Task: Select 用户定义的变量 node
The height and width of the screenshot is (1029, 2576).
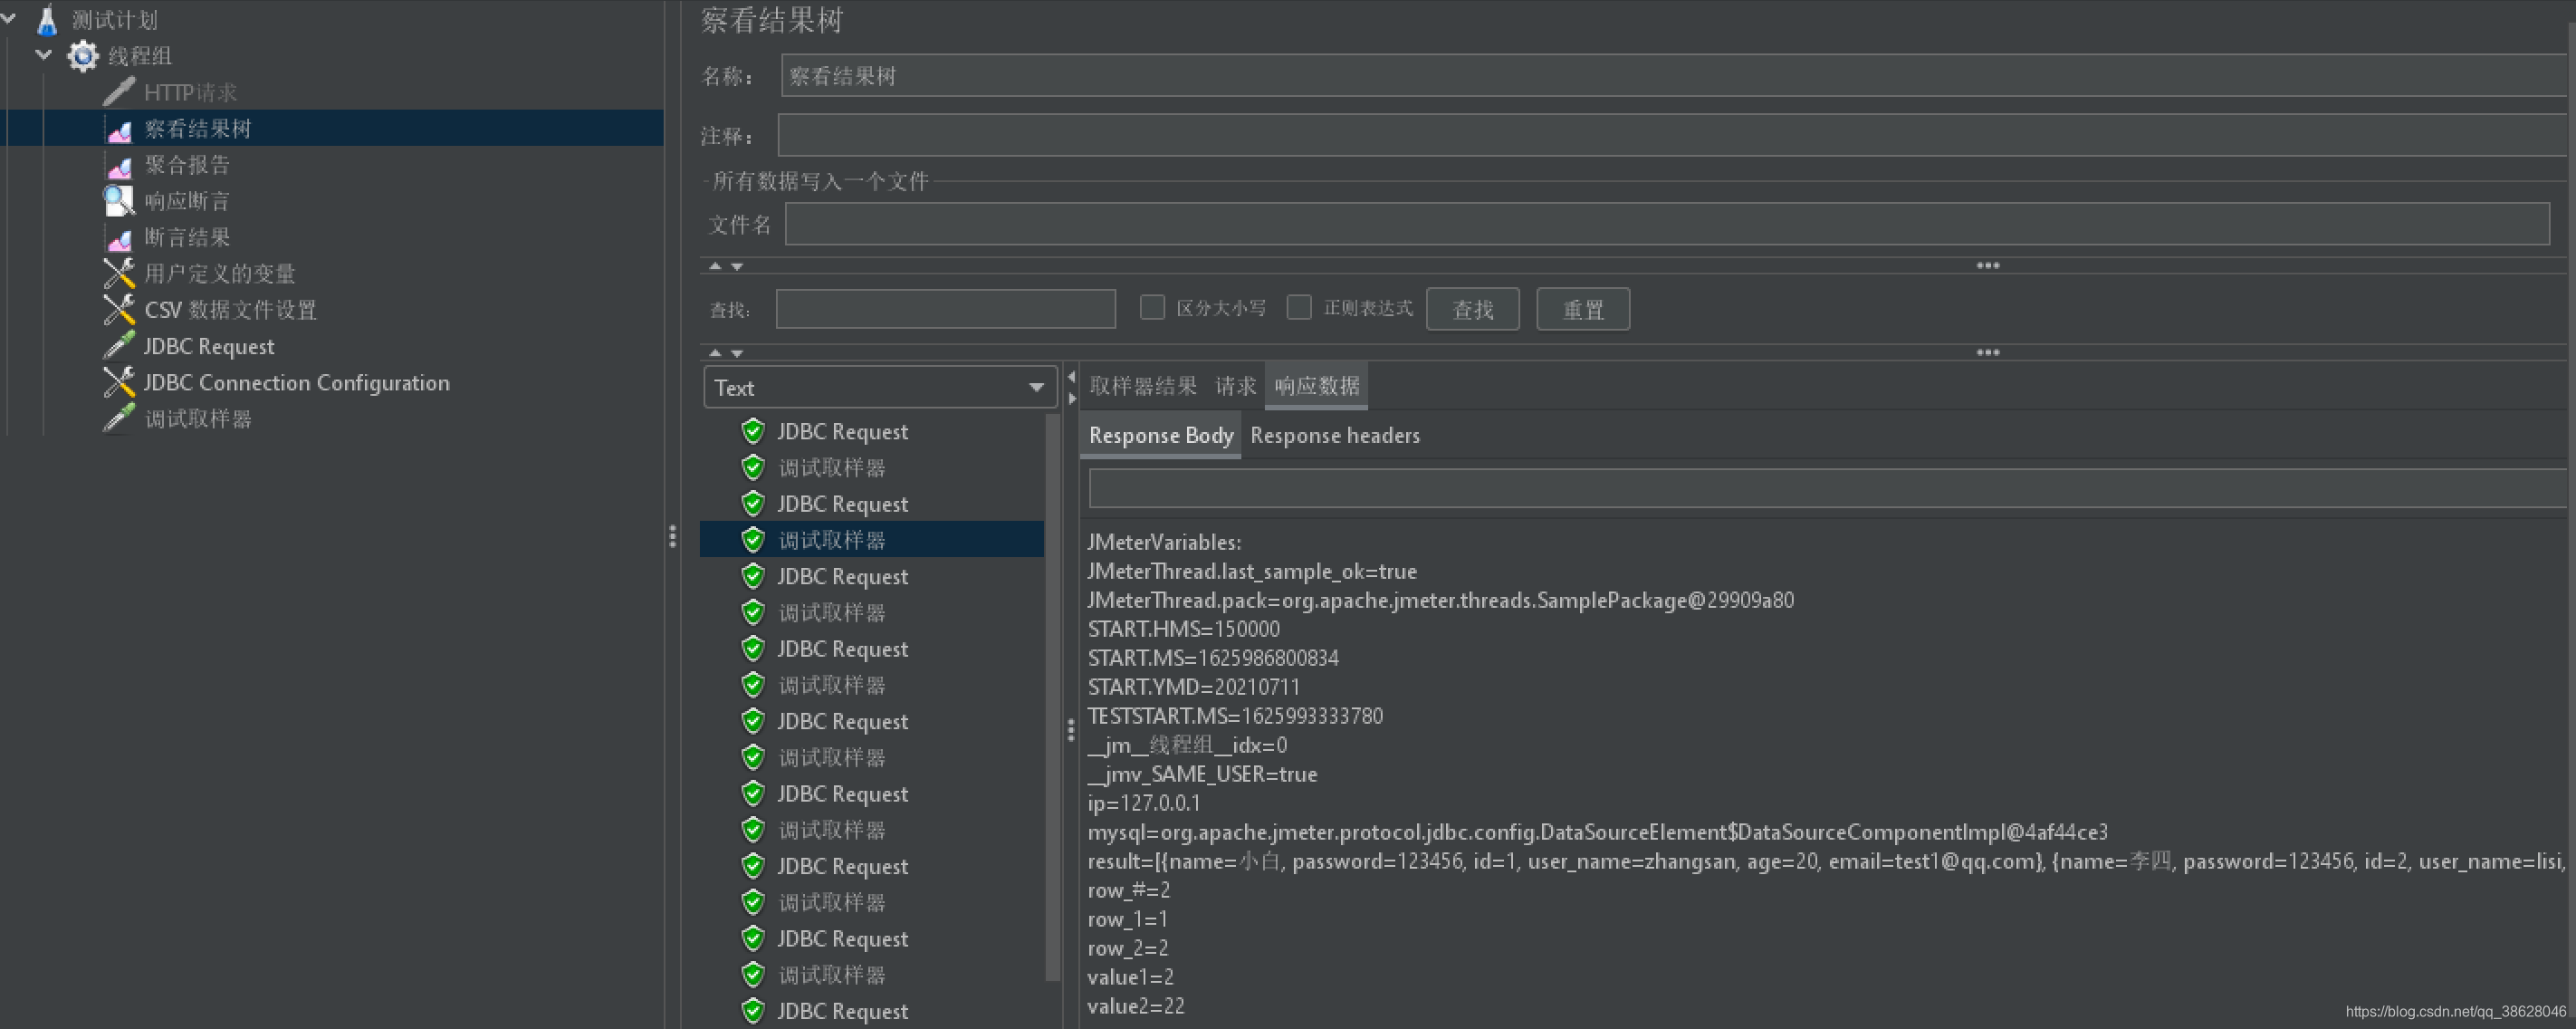Action: tap(219, 273)
